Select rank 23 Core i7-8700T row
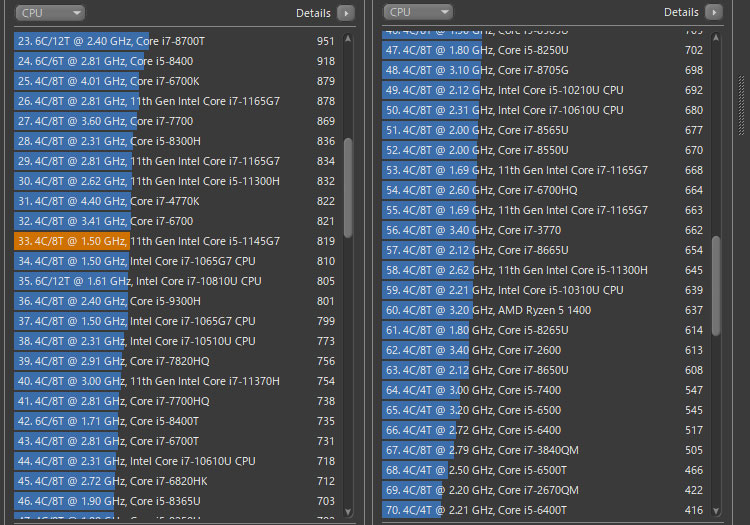This screenshot has height=525, width=750. tap(175, 41)
